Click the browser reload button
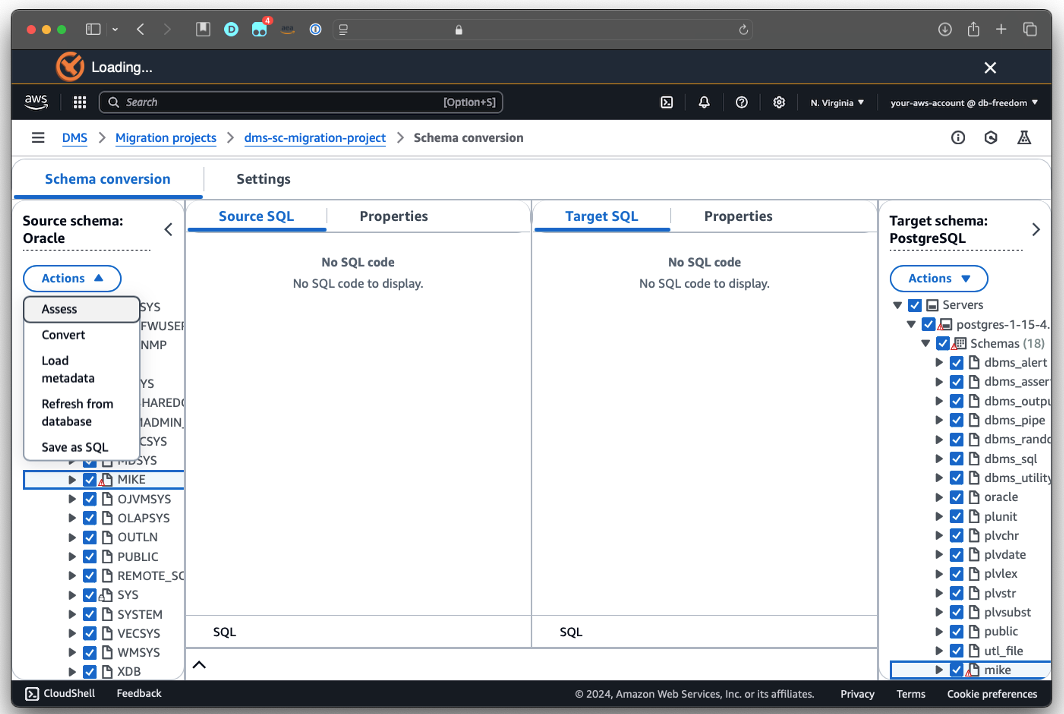 [743, 29]
